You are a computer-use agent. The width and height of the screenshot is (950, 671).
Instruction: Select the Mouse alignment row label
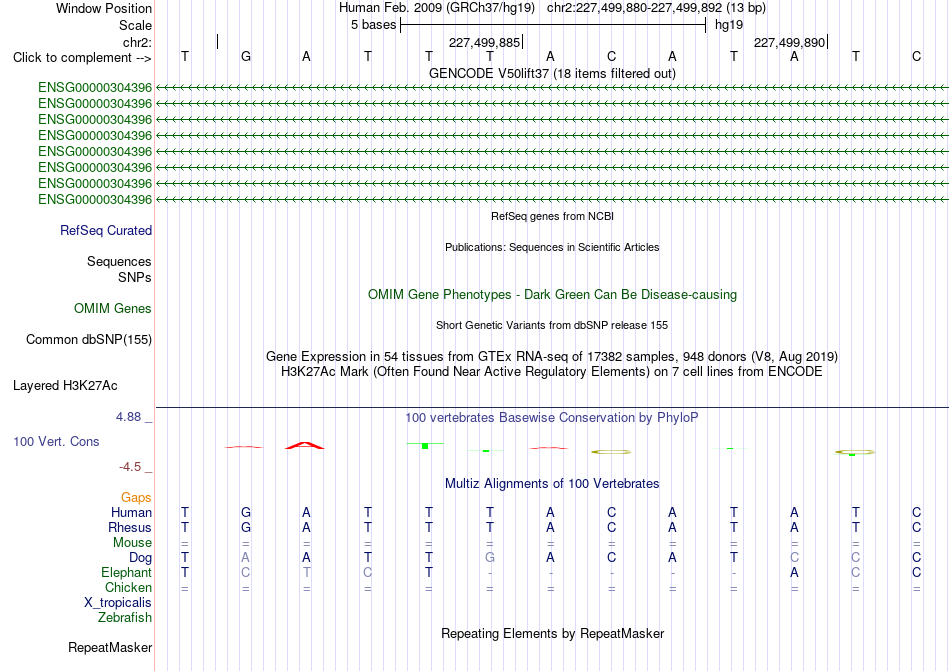click(x=132, y=543)
